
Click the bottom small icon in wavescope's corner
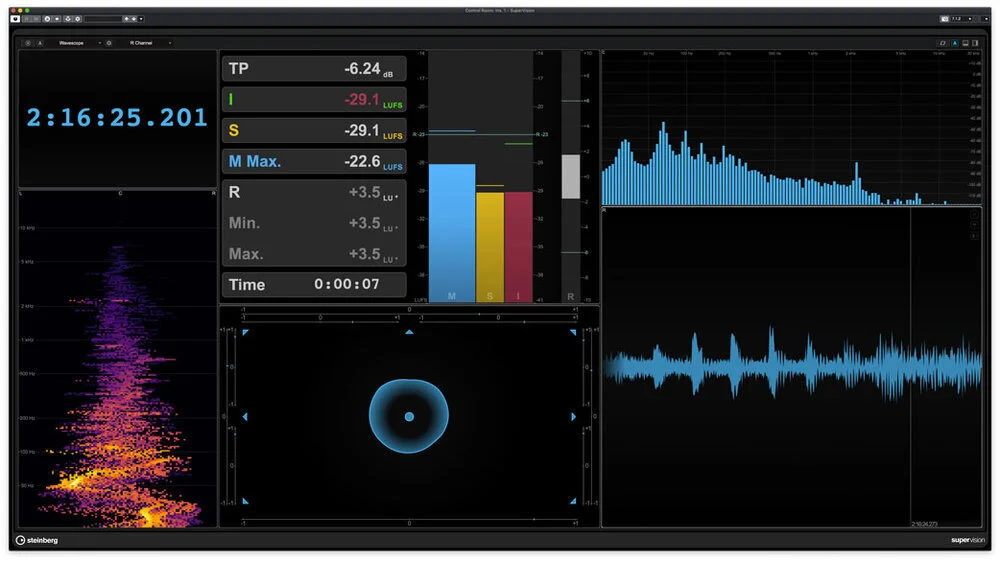point(974,236)
